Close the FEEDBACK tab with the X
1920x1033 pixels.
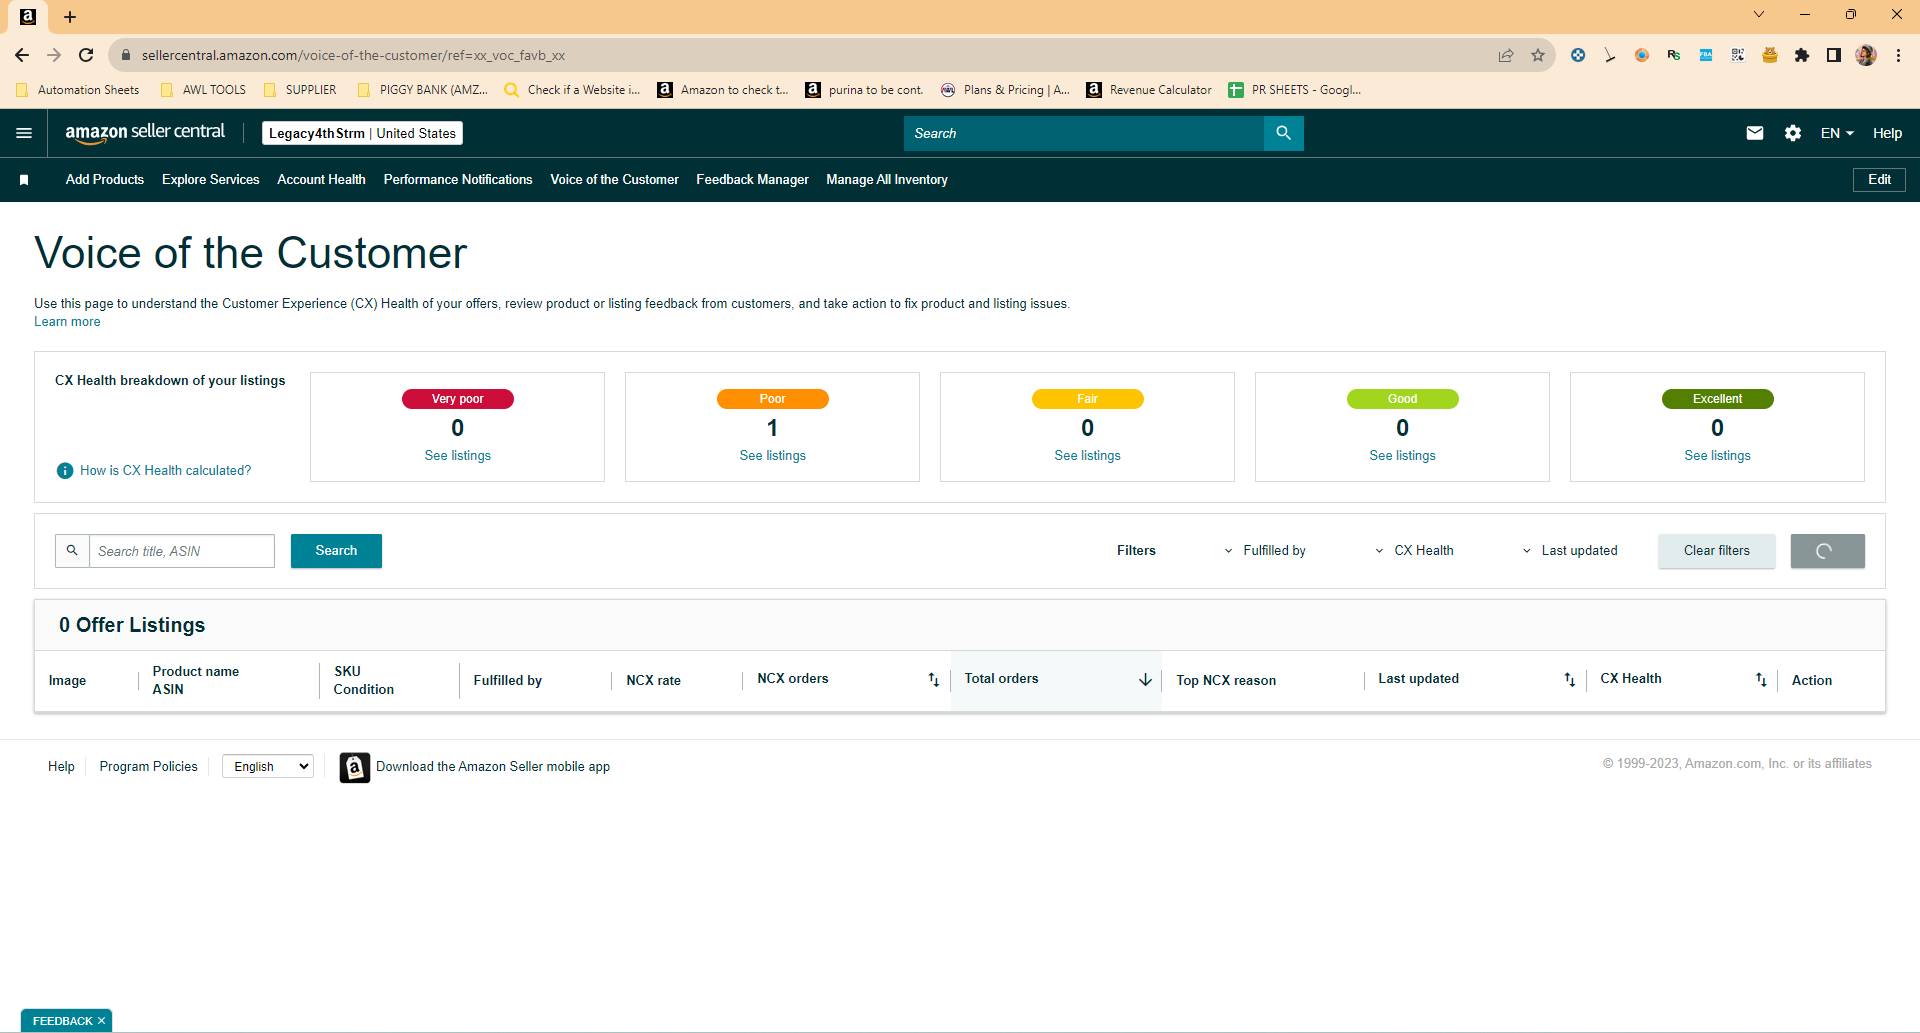(x=101, y=1021)
